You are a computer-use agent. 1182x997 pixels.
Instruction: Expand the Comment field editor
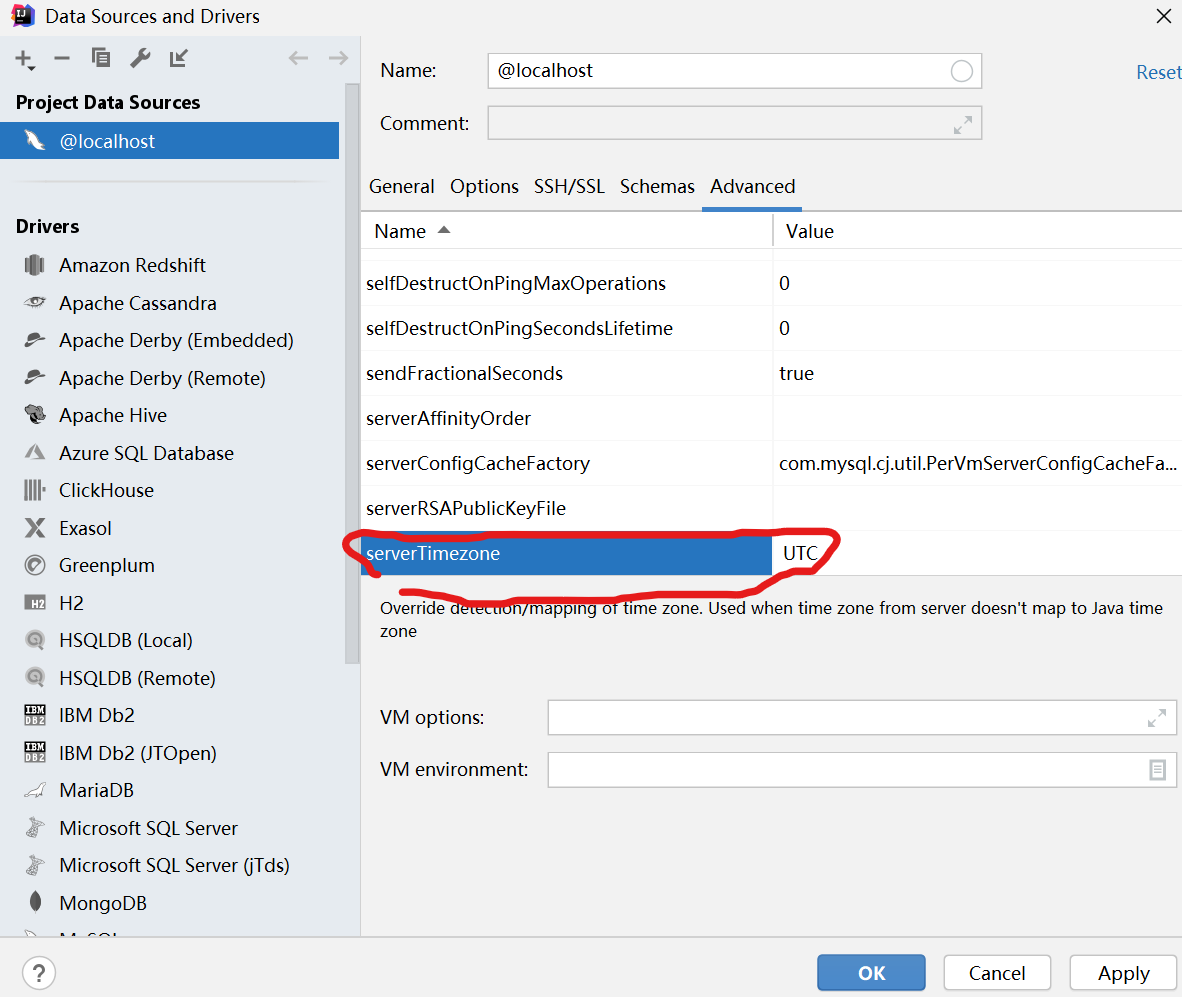click(x=963, y=124)
